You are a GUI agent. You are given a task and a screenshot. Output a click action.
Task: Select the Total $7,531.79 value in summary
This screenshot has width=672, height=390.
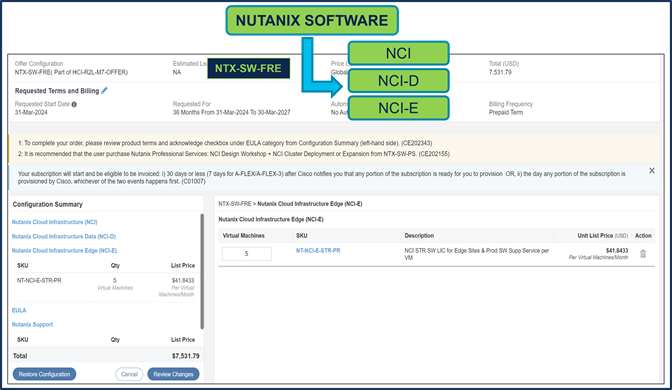tap(186, 356)
